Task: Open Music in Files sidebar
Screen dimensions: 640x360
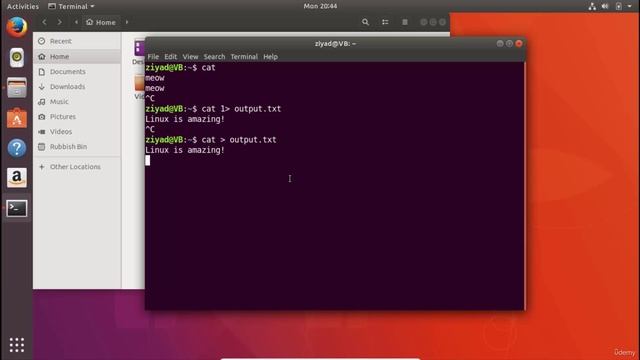Action: [77, 102]
